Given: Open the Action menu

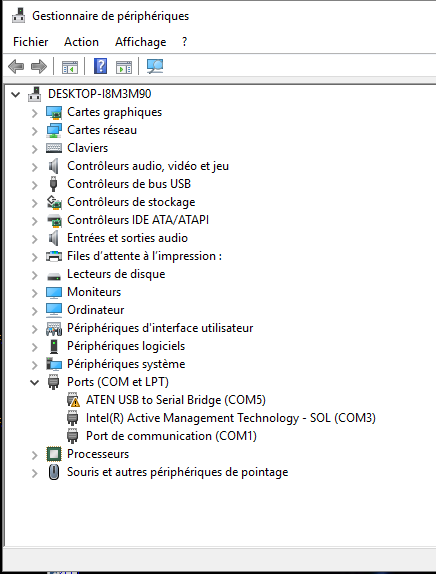Looking at the screenshot, I should pyautogui.click(x=81, y=42).
